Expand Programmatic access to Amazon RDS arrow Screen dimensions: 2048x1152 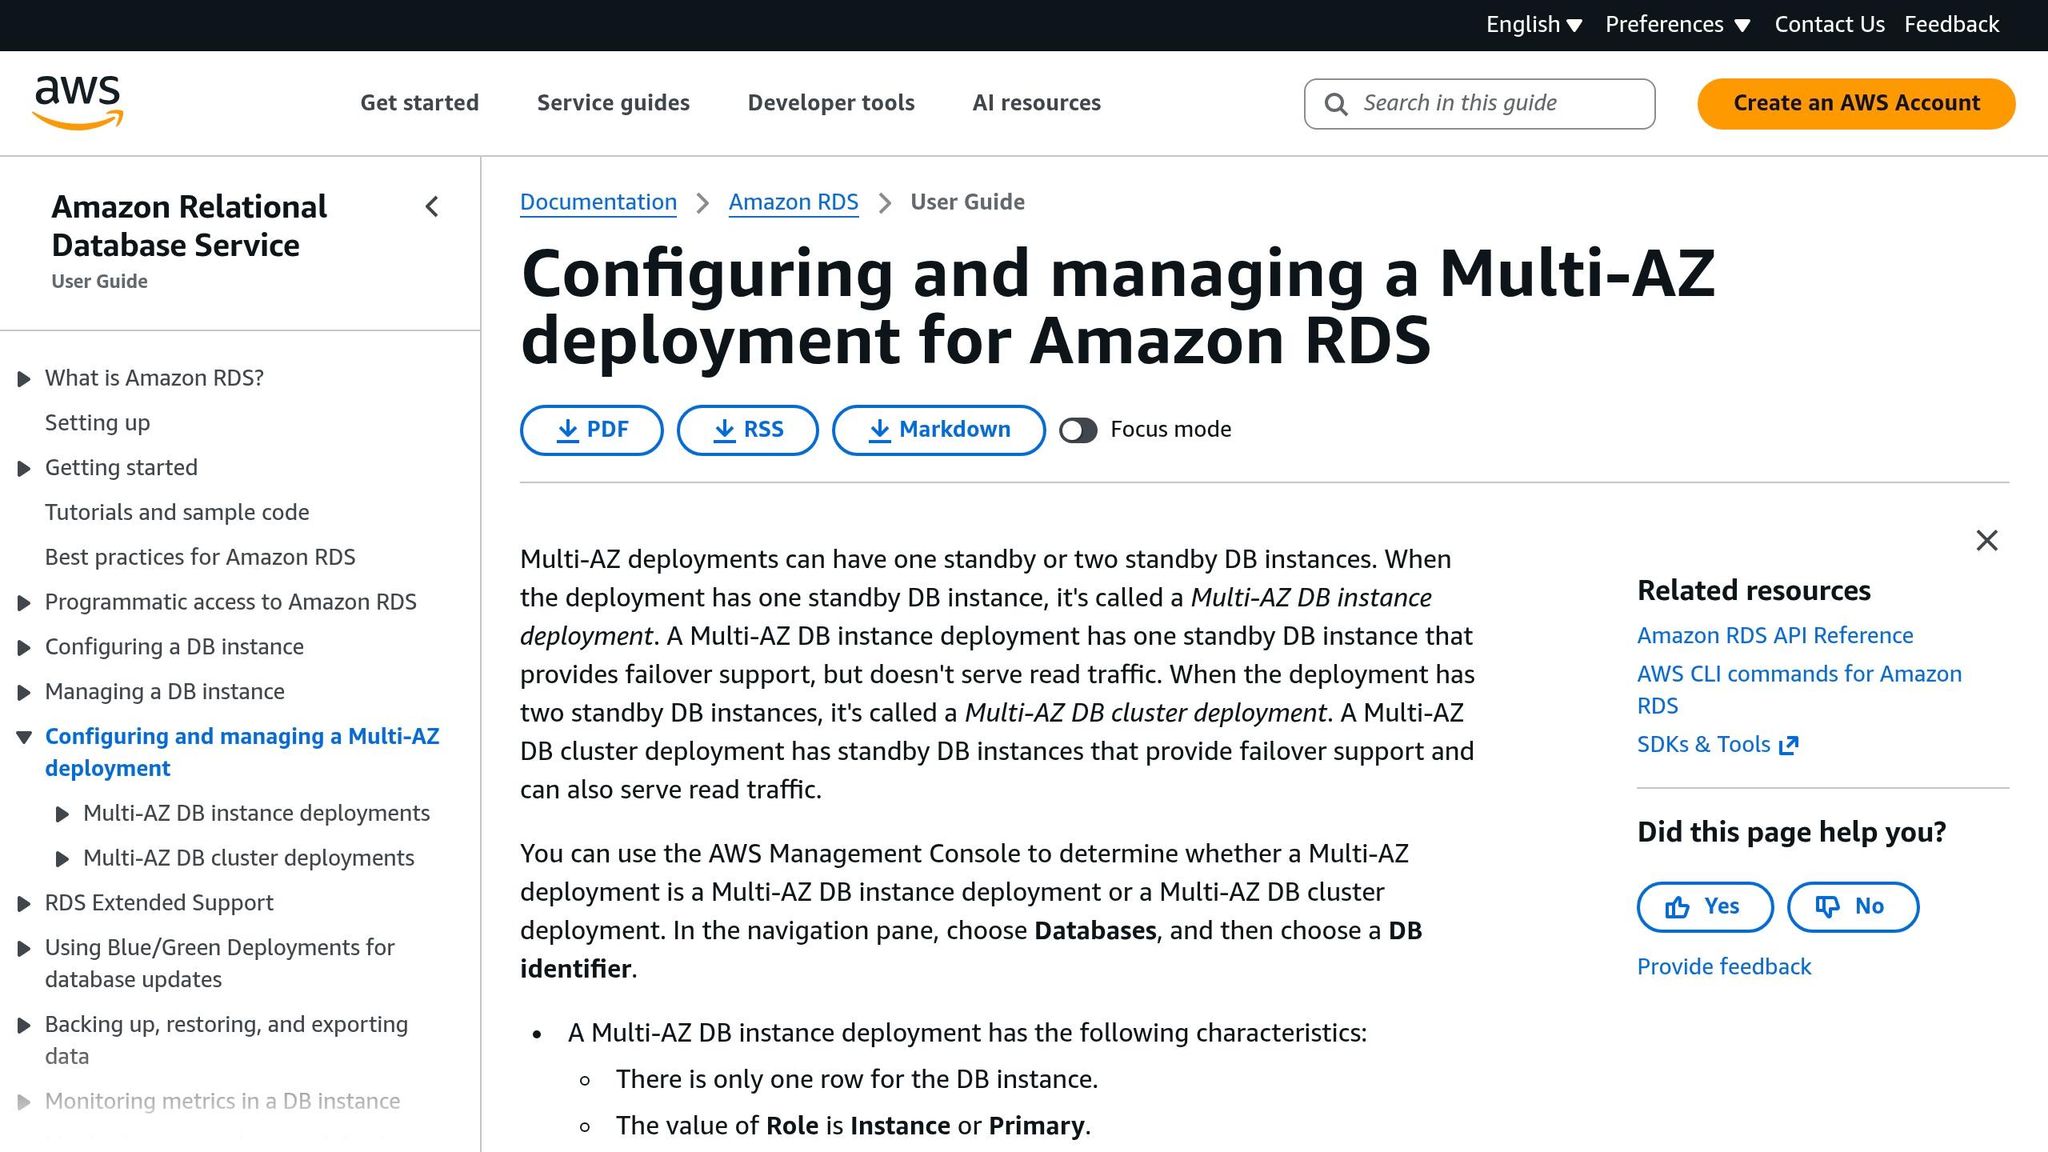24,603
